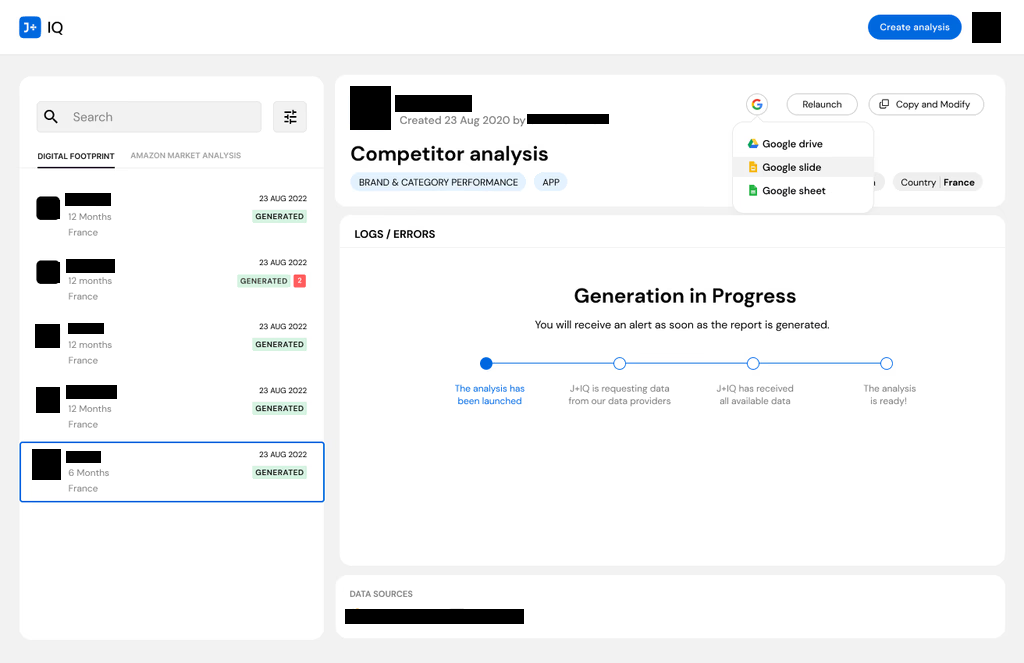Click the magnifying glass icon in the search bar

click(x=51, y=117)
